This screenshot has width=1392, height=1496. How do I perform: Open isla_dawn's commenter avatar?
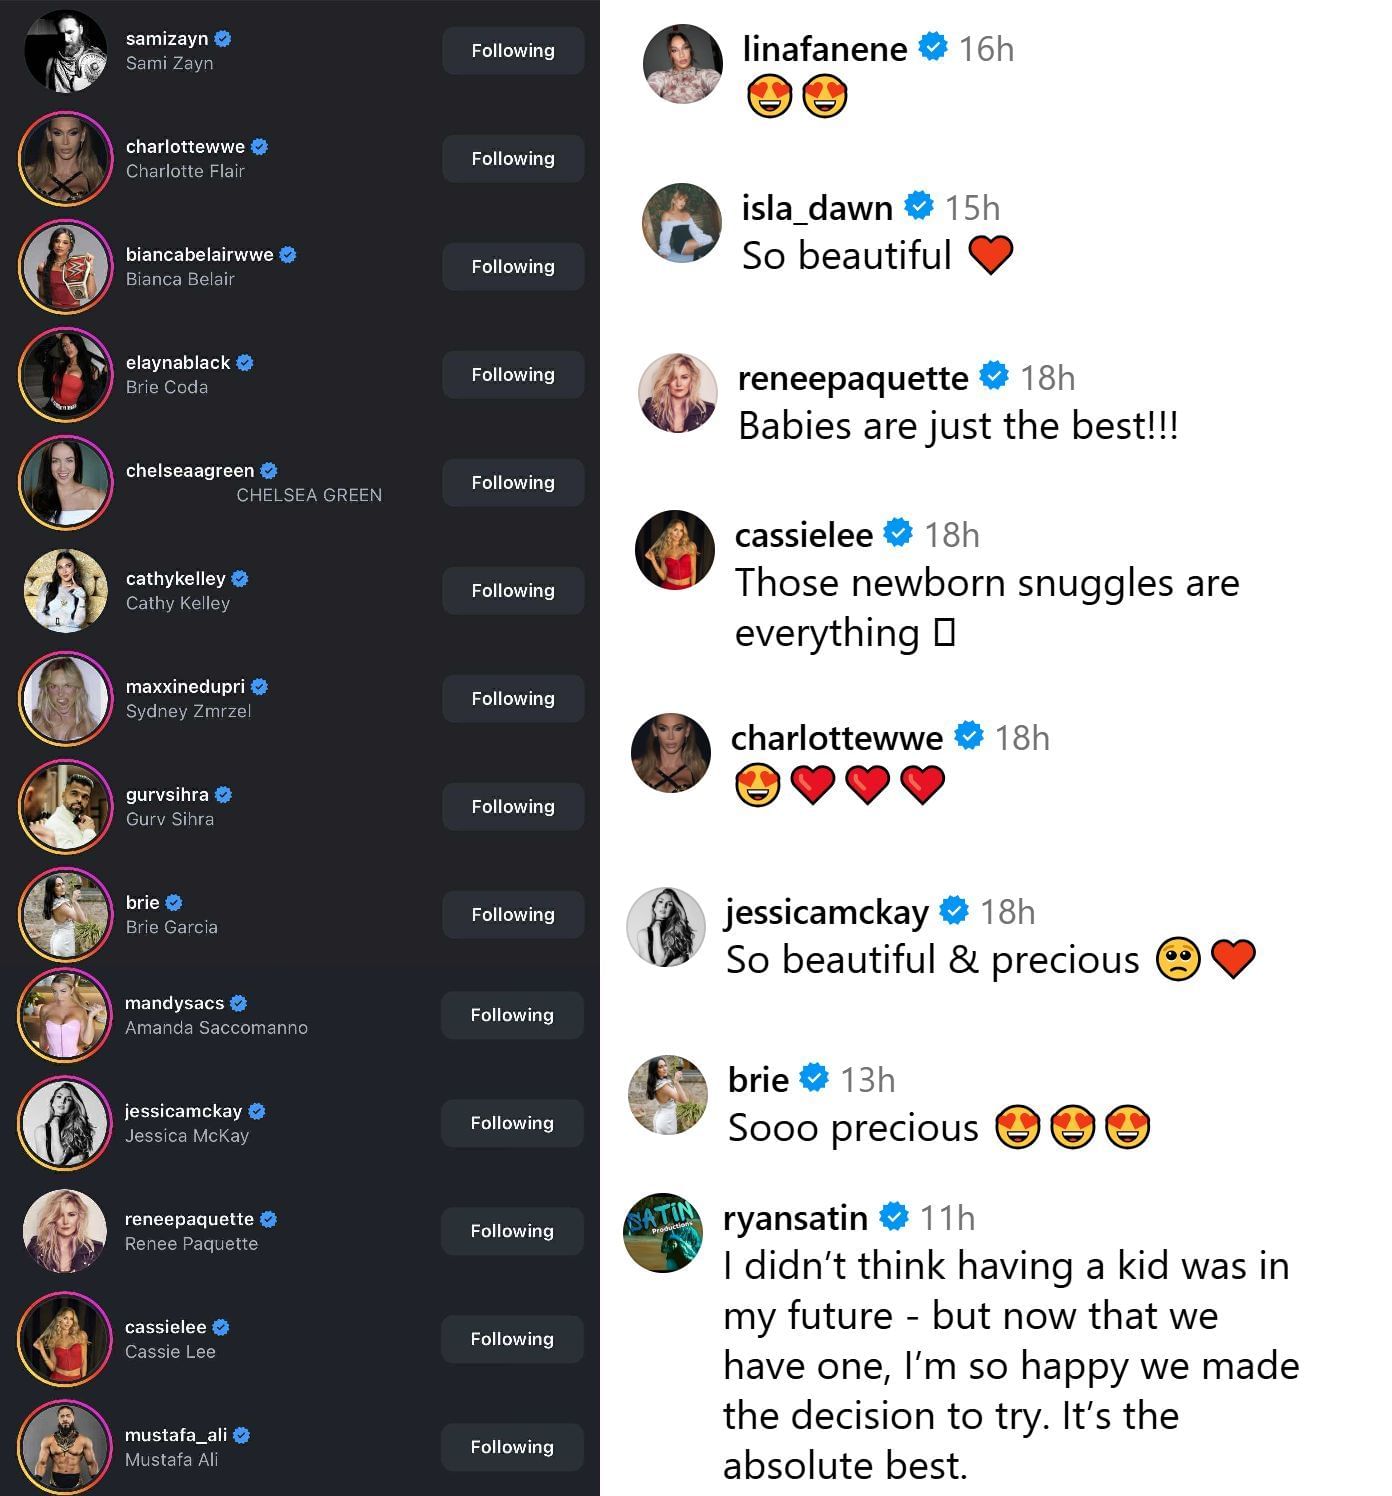(682, 223)
